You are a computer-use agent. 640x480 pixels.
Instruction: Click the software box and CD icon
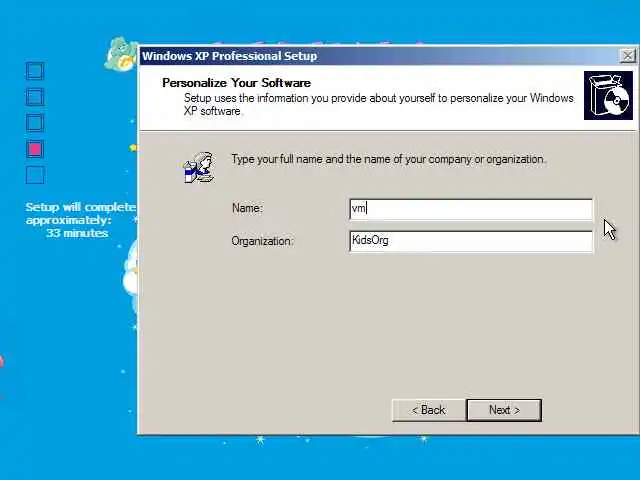(608, 96)
